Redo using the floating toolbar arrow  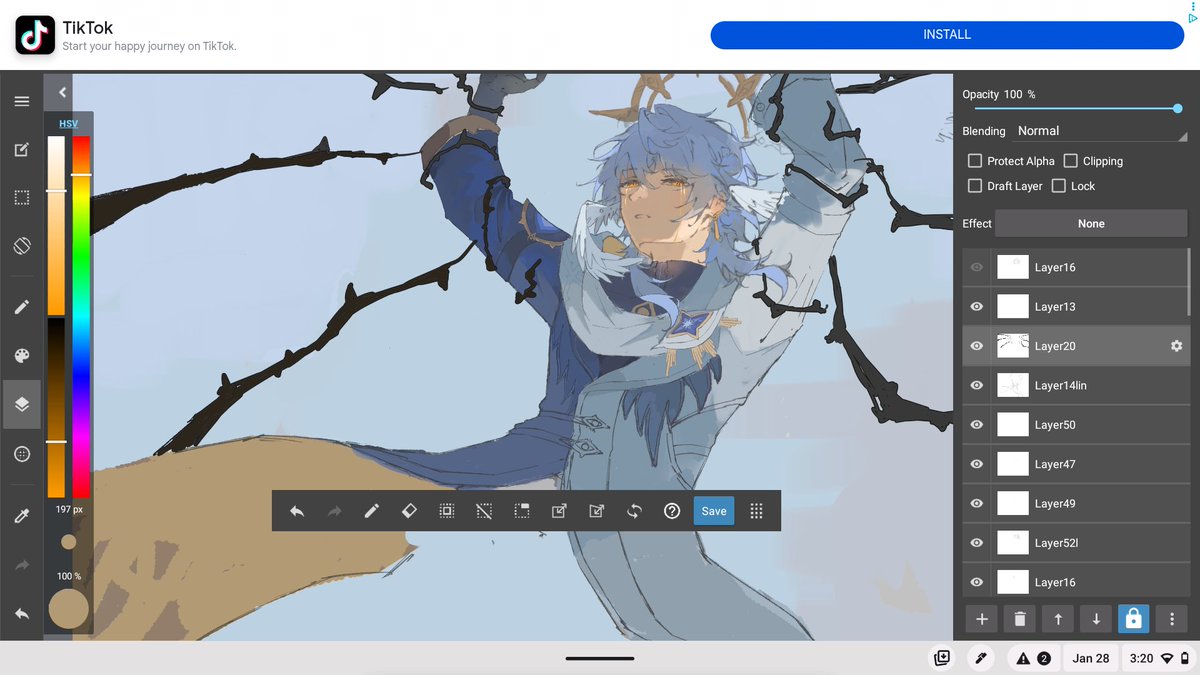tap(335, 511)
